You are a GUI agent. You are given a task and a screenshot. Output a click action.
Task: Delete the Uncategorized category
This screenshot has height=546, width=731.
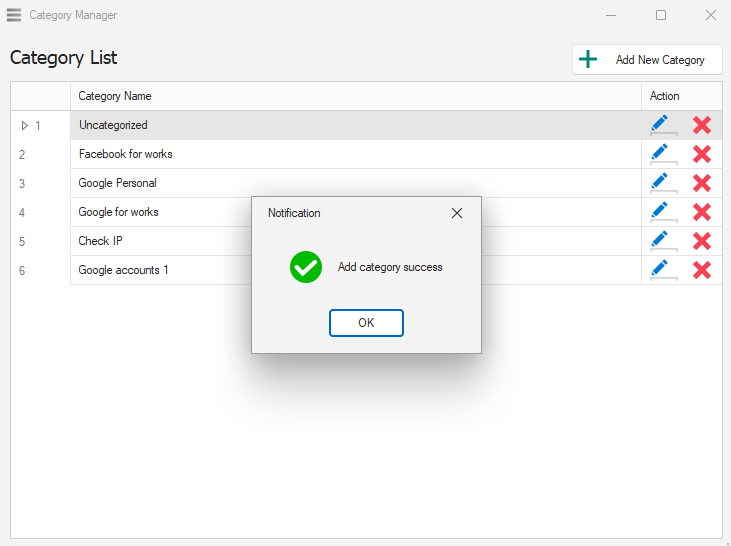click(702, 125)
